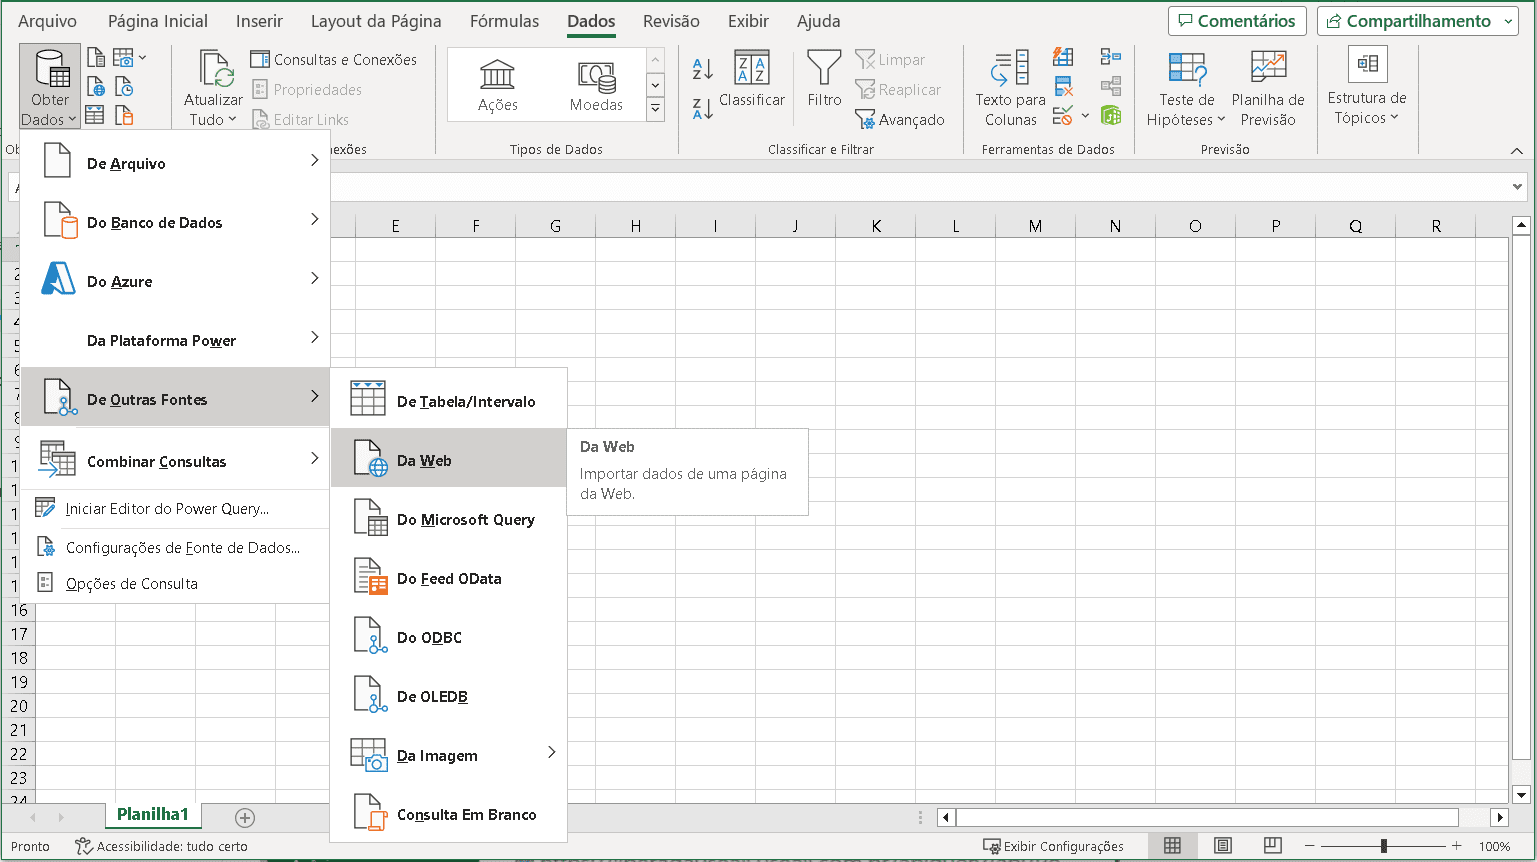Switch to Normal view in status bar
Screen dimensions: 1537x862
tap(1173, 846)
